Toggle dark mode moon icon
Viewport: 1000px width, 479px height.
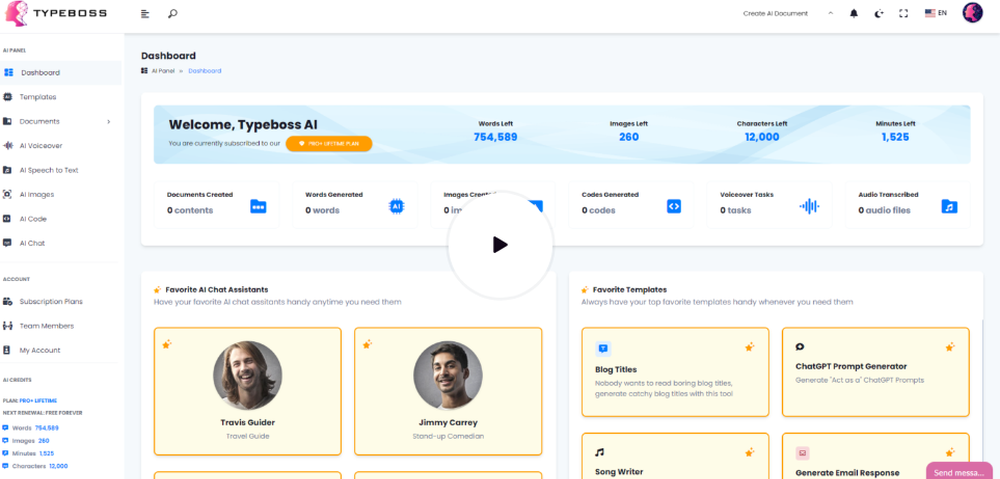(879, 13)
